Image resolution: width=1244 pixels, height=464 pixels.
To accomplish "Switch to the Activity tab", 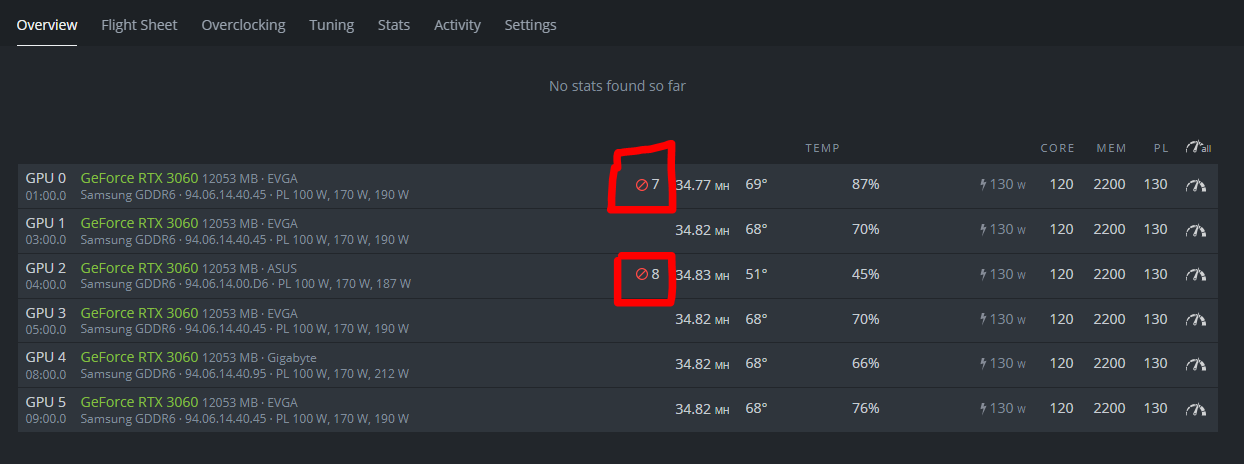I will (457, 25).
